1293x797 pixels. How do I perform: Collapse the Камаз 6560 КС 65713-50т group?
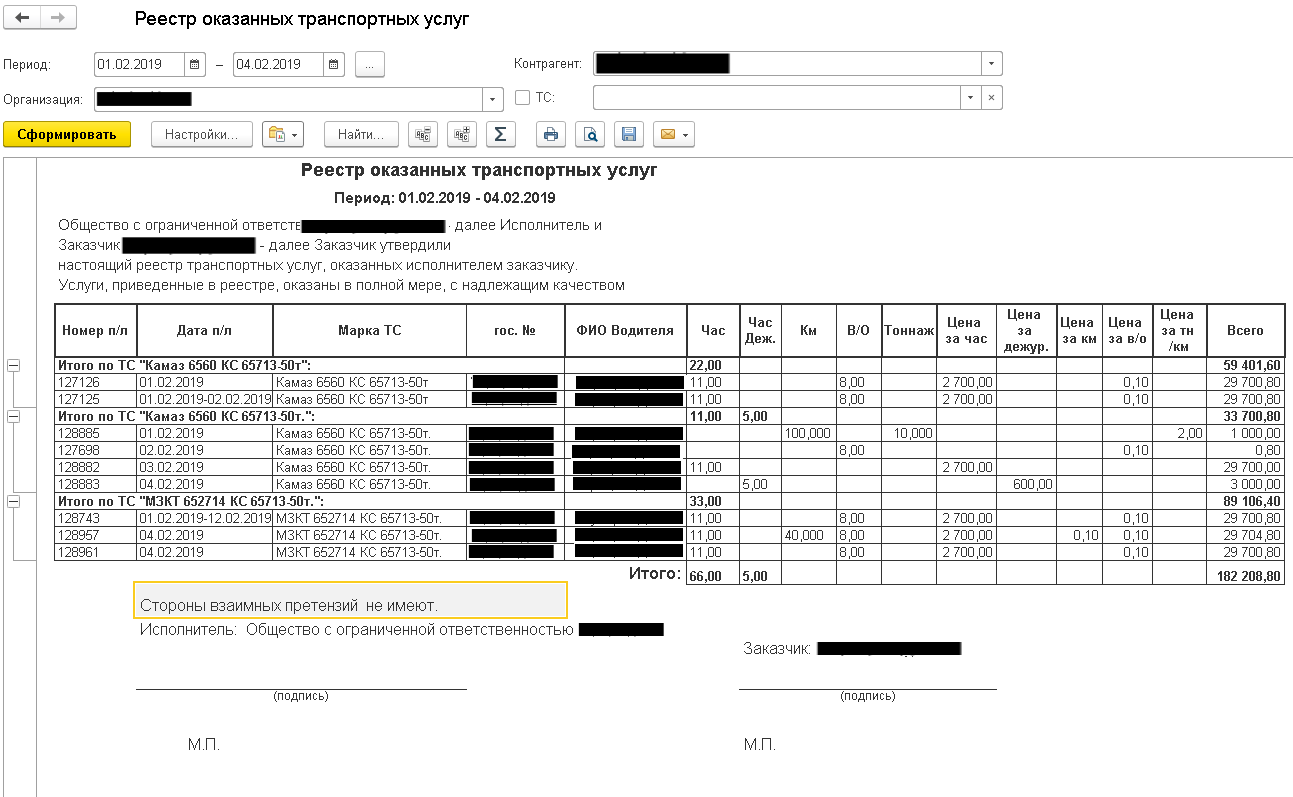[14, 366]
